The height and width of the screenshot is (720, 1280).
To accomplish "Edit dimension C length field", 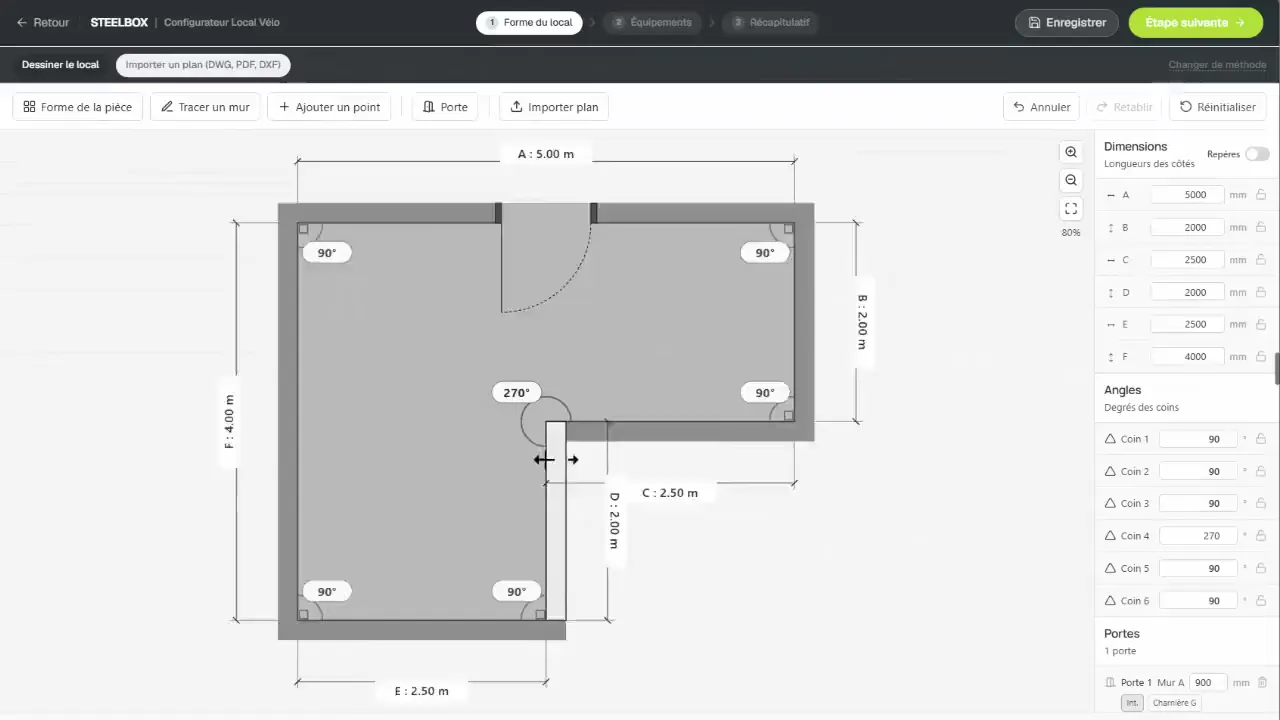I will 1187,260.
